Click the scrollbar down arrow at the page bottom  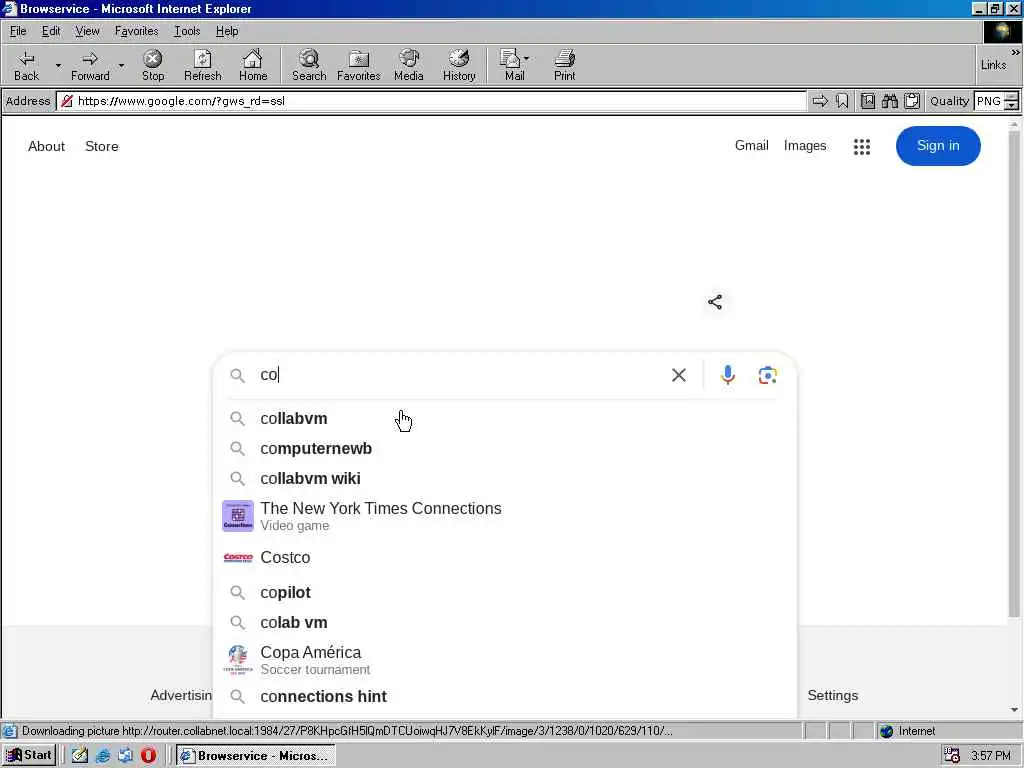pos(1014,709)
